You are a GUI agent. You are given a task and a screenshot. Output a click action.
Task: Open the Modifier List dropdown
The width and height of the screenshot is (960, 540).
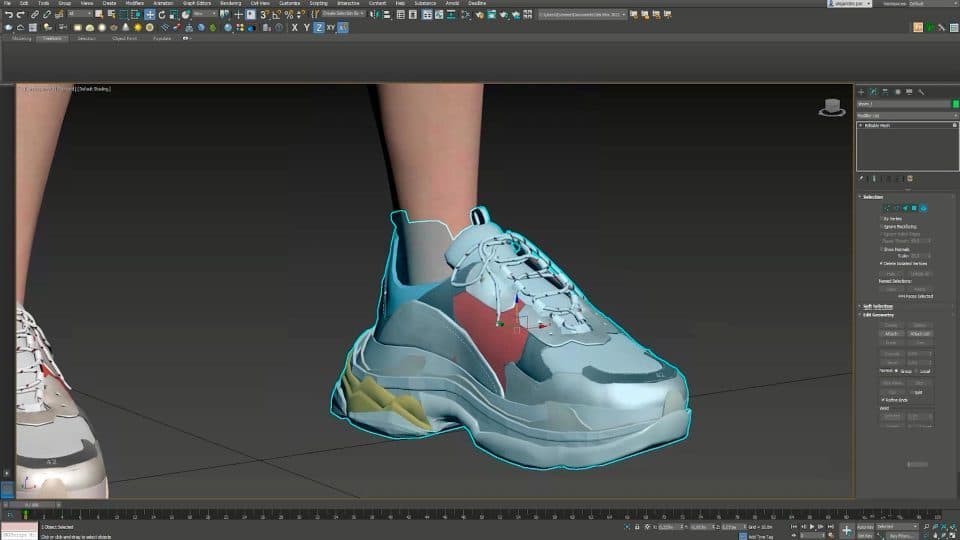(x=907, y=116)
